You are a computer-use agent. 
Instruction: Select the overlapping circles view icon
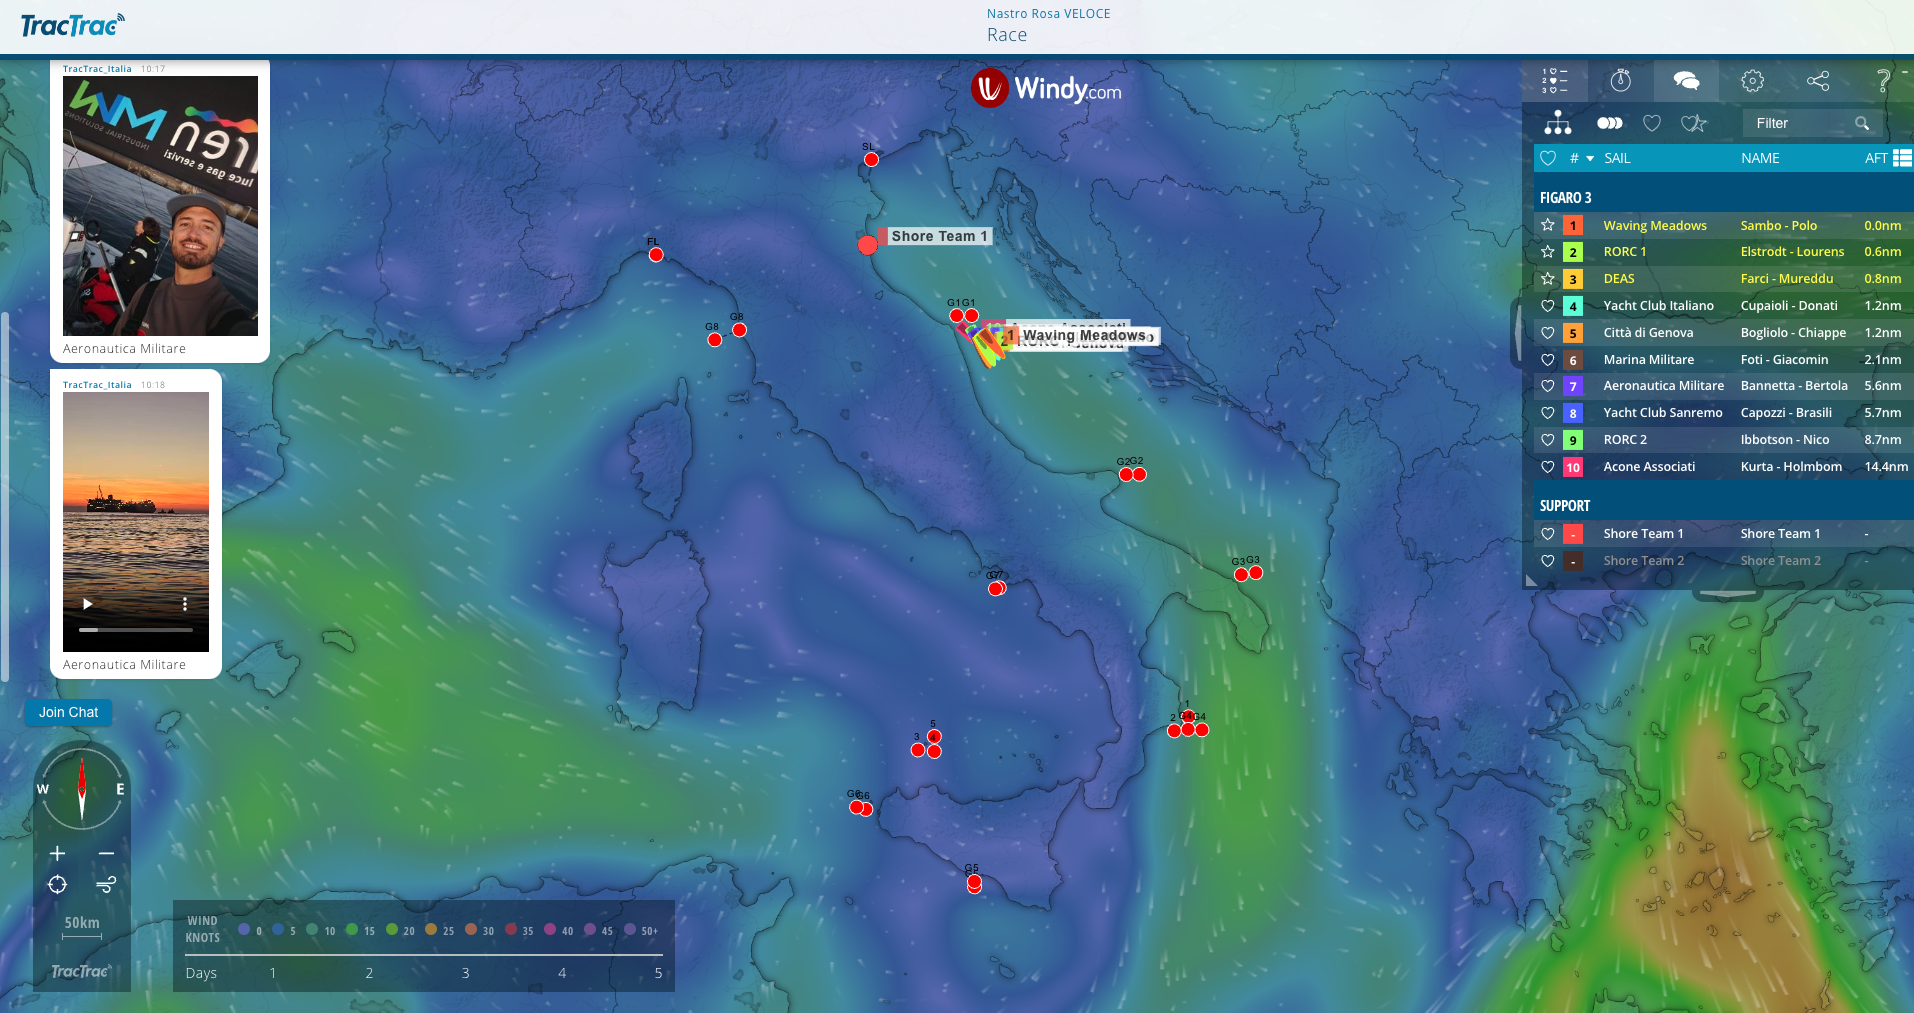pos(1609,123)
